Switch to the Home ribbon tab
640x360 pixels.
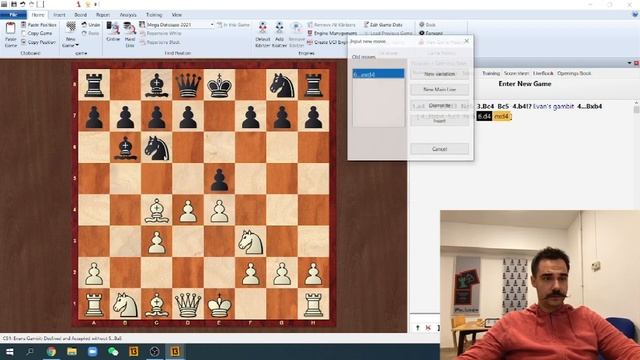pos(38,15)
